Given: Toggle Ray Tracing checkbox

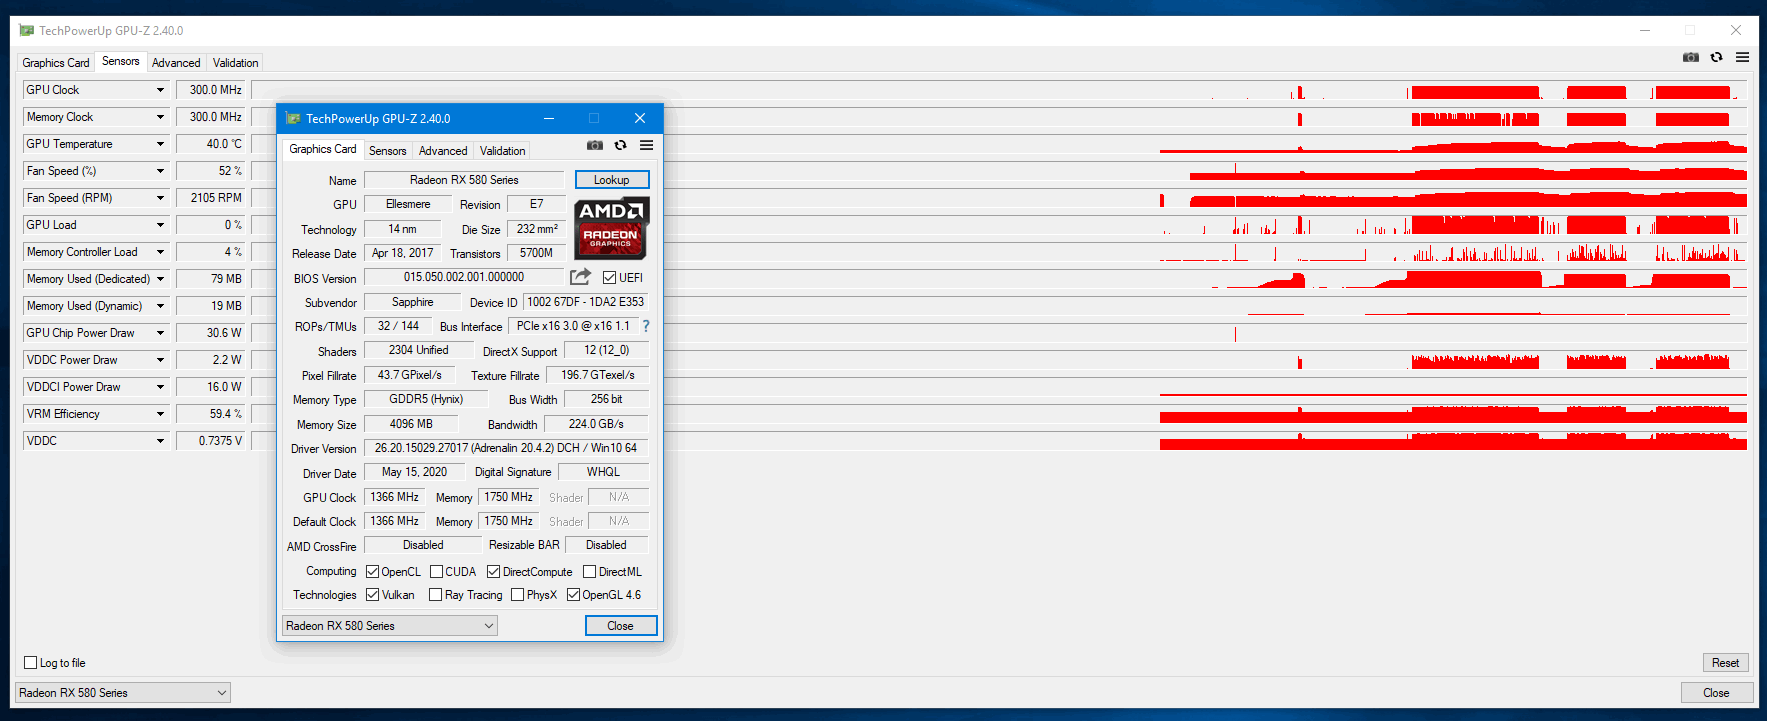Looking at the screenshot, I should 435,595.
